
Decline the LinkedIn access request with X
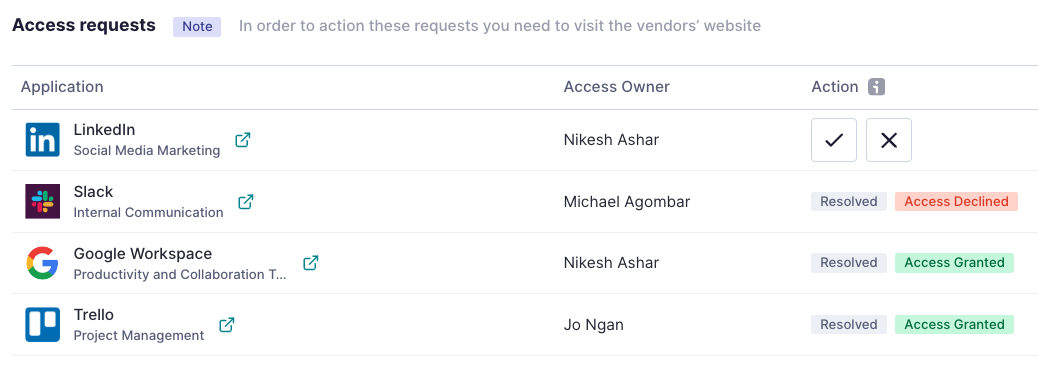click(889, 140)
